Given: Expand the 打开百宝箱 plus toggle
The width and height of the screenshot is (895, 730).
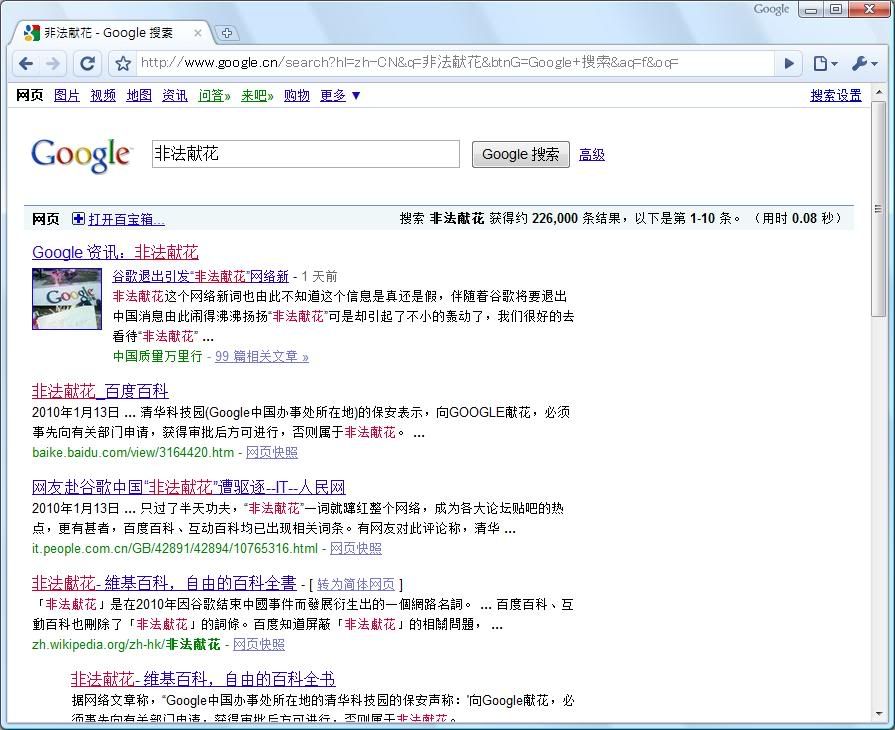Looking at the screenshot, I should pos(78,219).
